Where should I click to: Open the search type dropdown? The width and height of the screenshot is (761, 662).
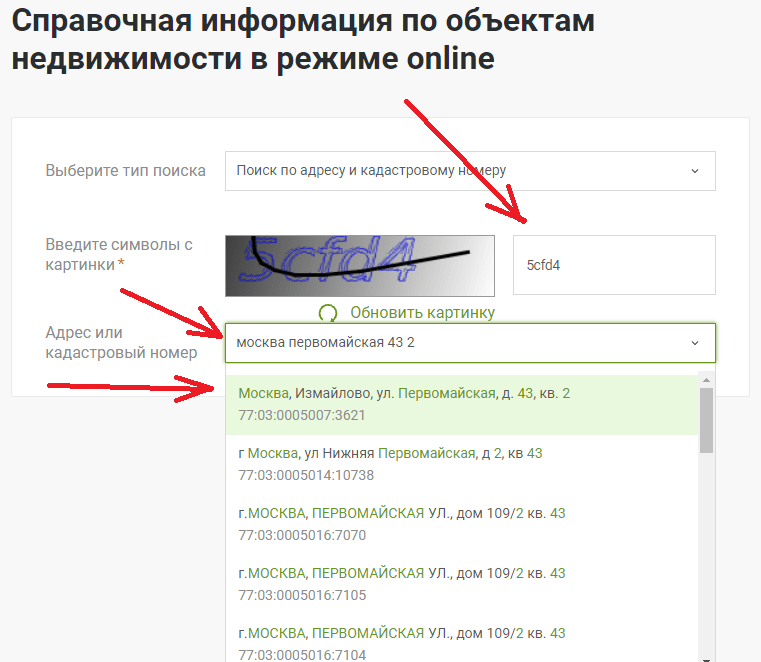(470, 171)
